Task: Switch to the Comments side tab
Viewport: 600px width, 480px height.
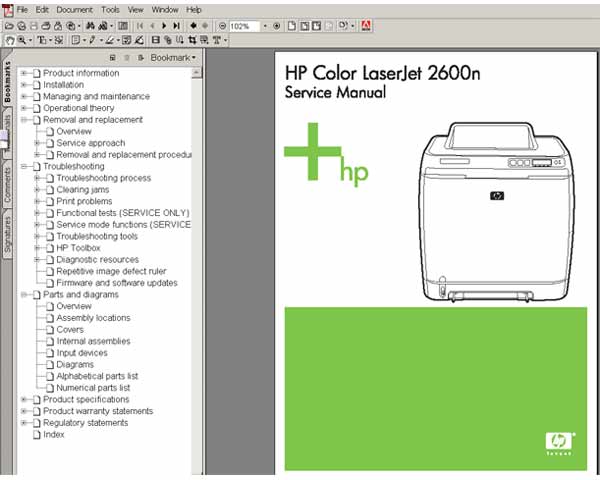Action: 7,185
